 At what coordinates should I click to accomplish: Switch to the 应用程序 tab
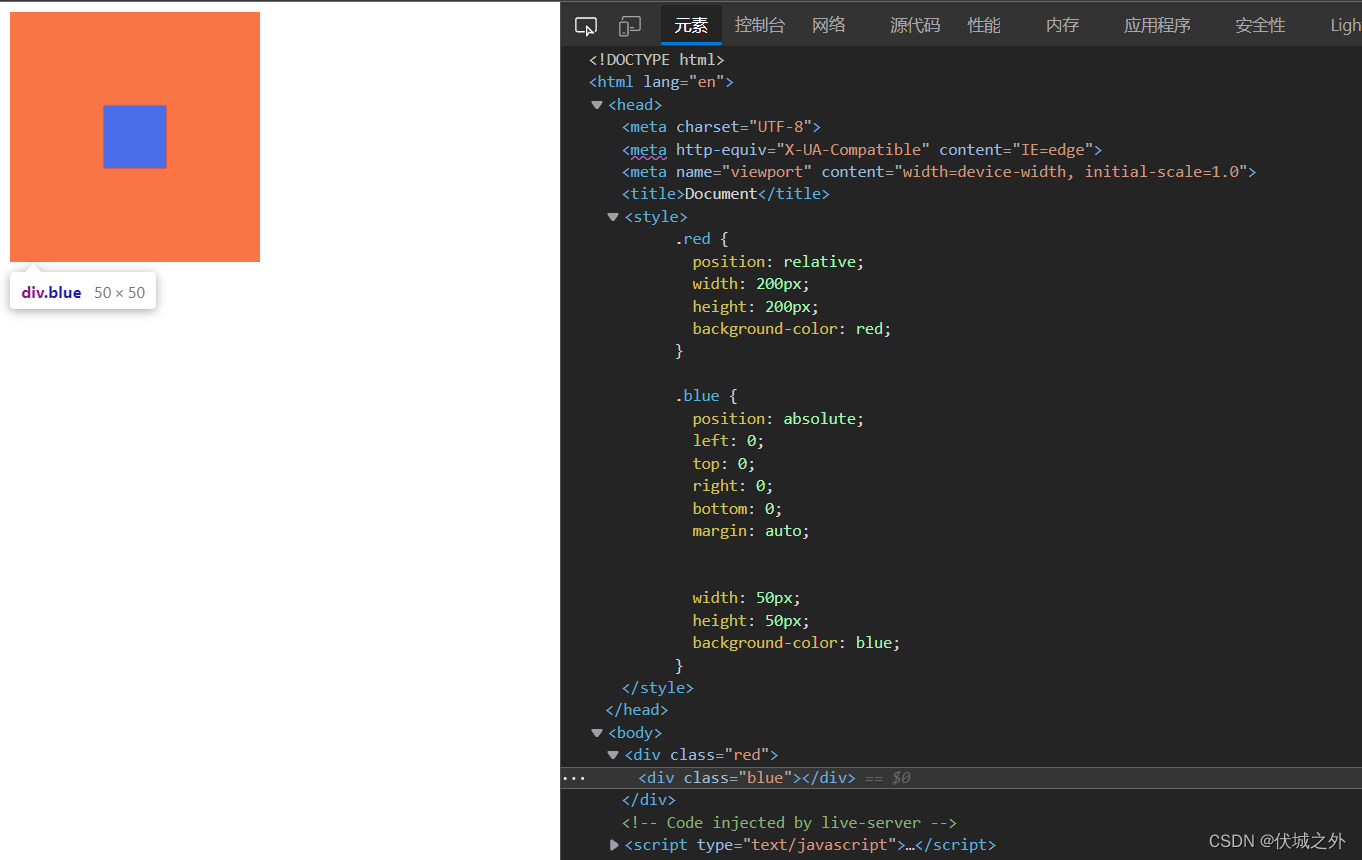click(1157, 25)
